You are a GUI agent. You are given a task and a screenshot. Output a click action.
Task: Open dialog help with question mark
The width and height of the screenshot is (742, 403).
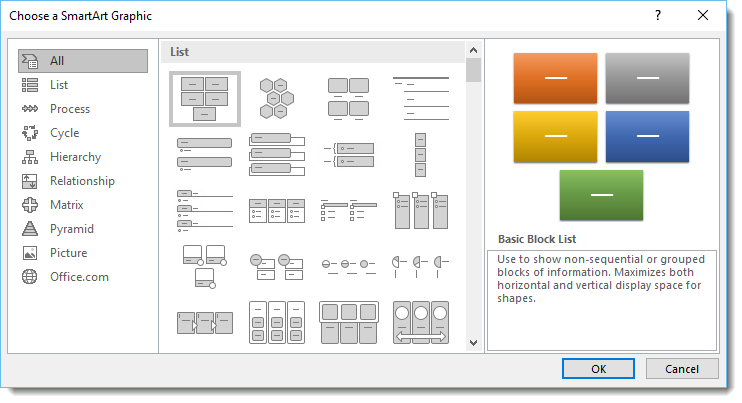[x=658, y=15]
